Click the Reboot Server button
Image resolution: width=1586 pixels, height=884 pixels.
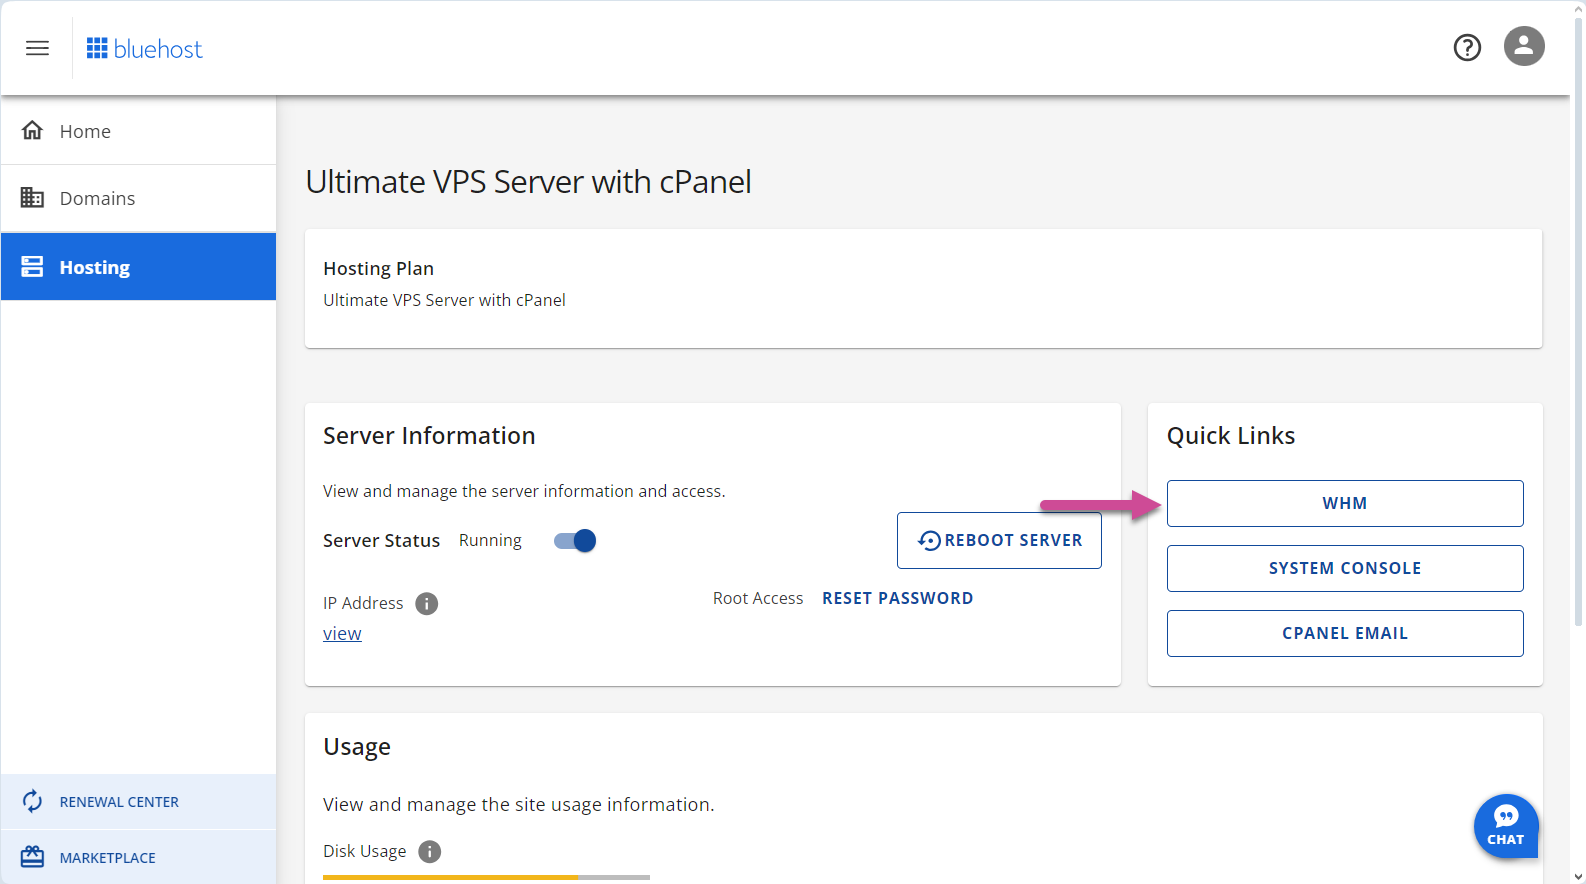pyautogui.click(x=999, y=540)
